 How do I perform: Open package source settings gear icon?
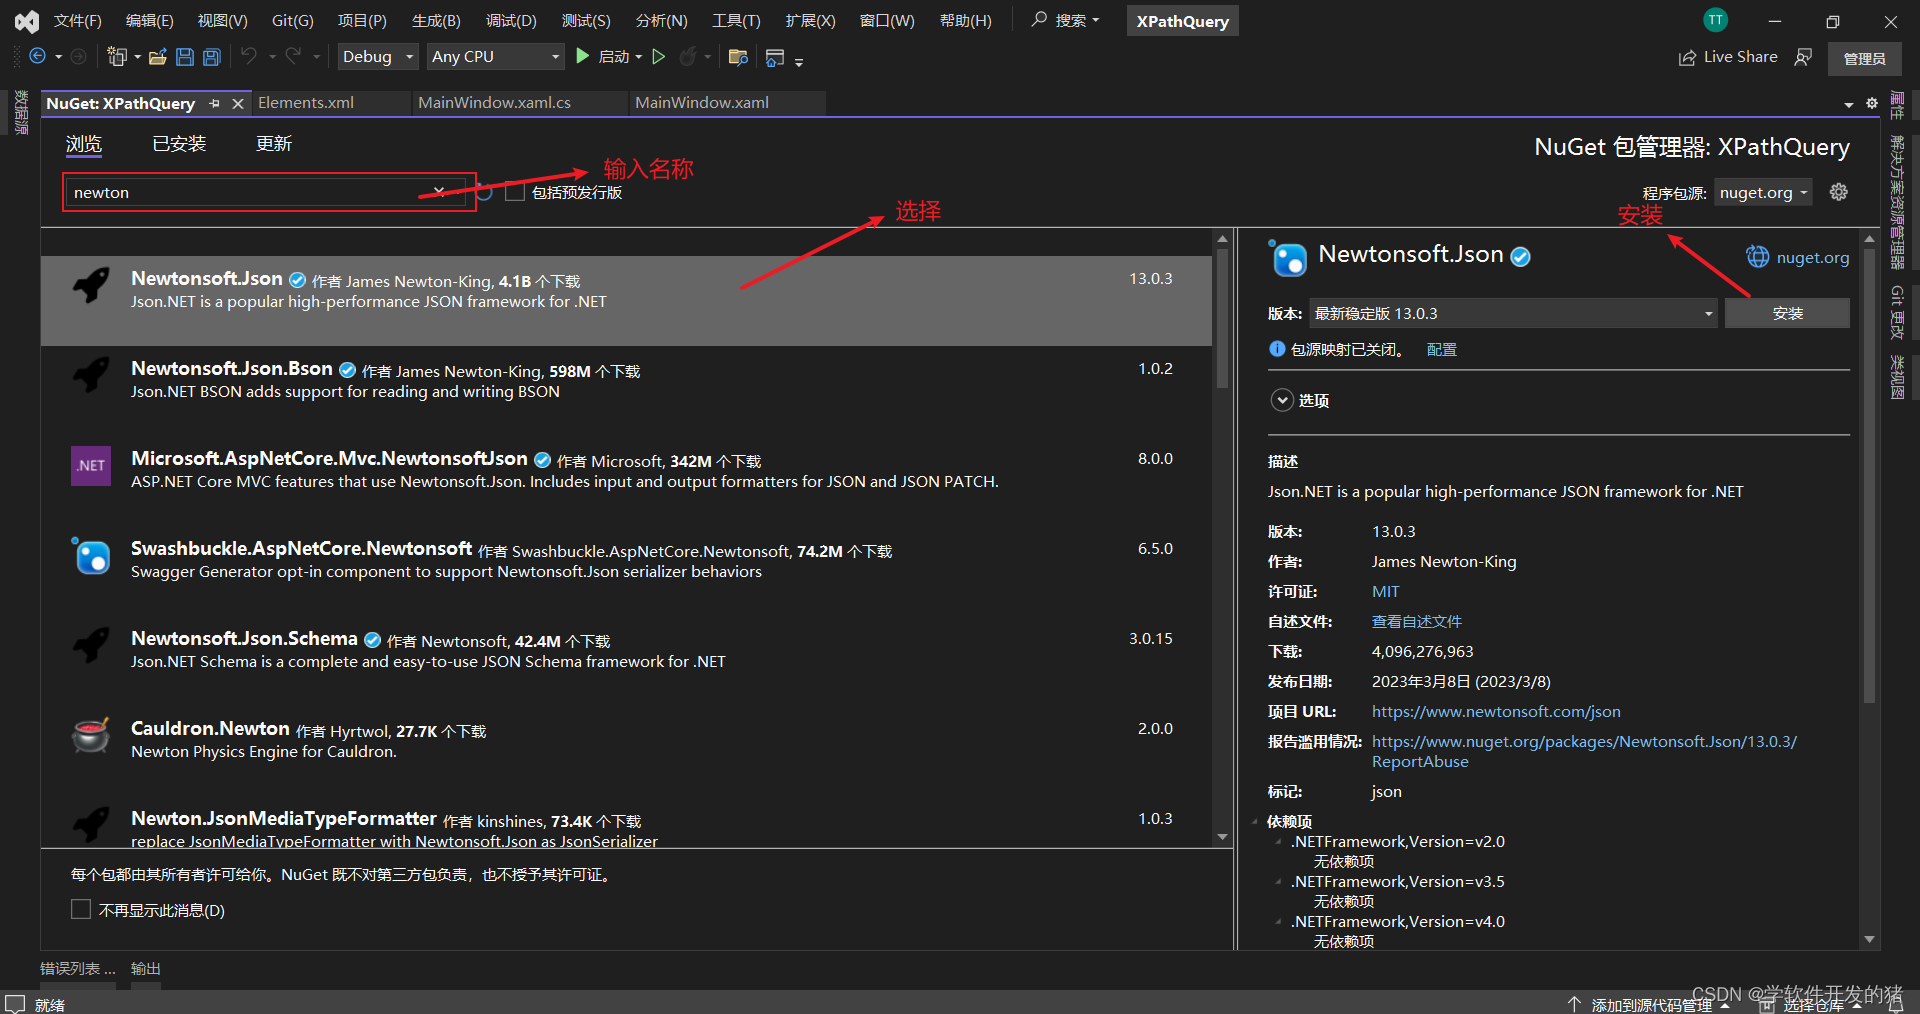point(1839,192)
